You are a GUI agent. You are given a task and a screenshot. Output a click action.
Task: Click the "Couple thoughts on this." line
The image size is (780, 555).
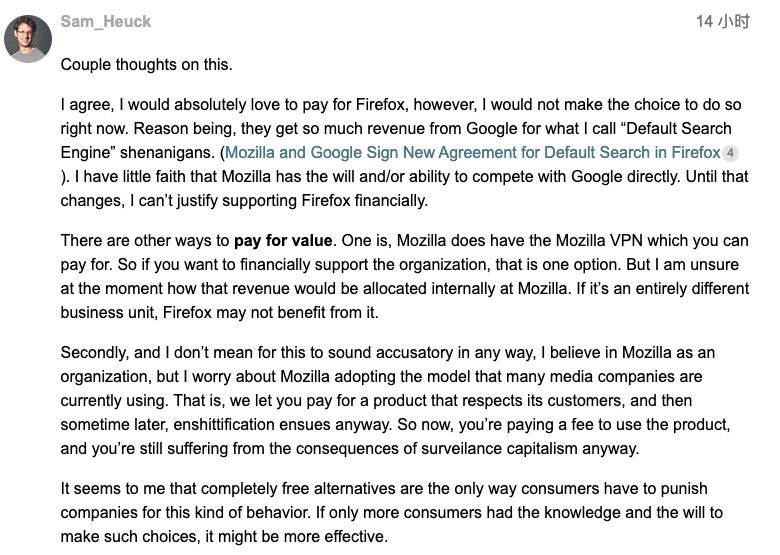coord(146,65)
